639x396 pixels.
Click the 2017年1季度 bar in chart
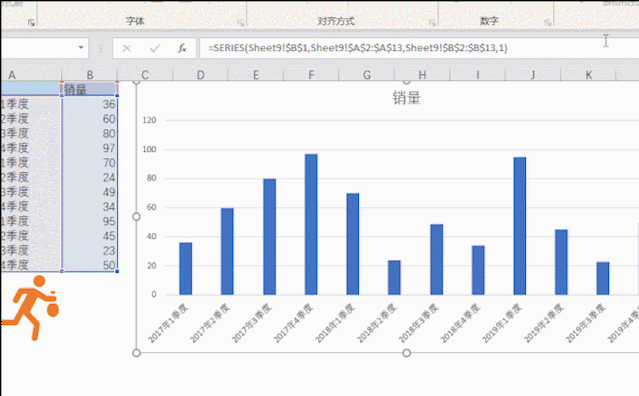pos(186,268)
